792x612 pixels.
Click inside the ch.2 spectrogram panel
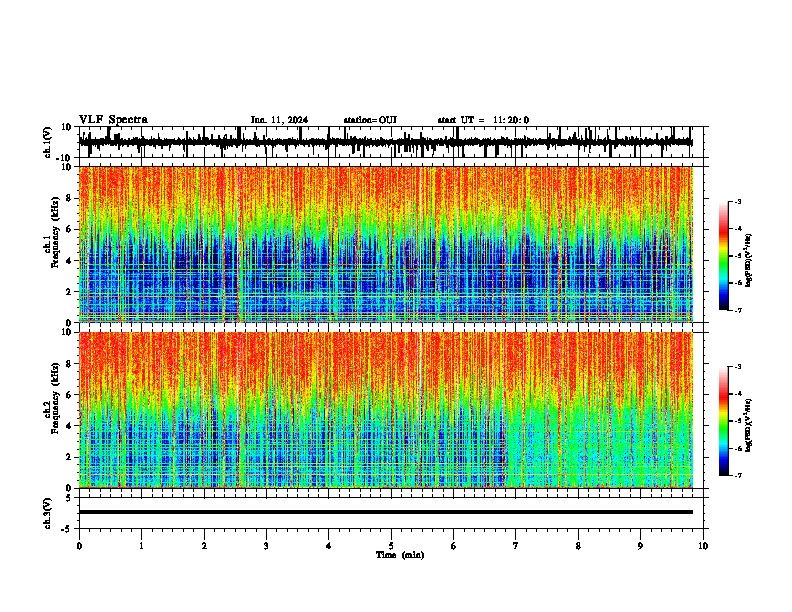(385, 410)
